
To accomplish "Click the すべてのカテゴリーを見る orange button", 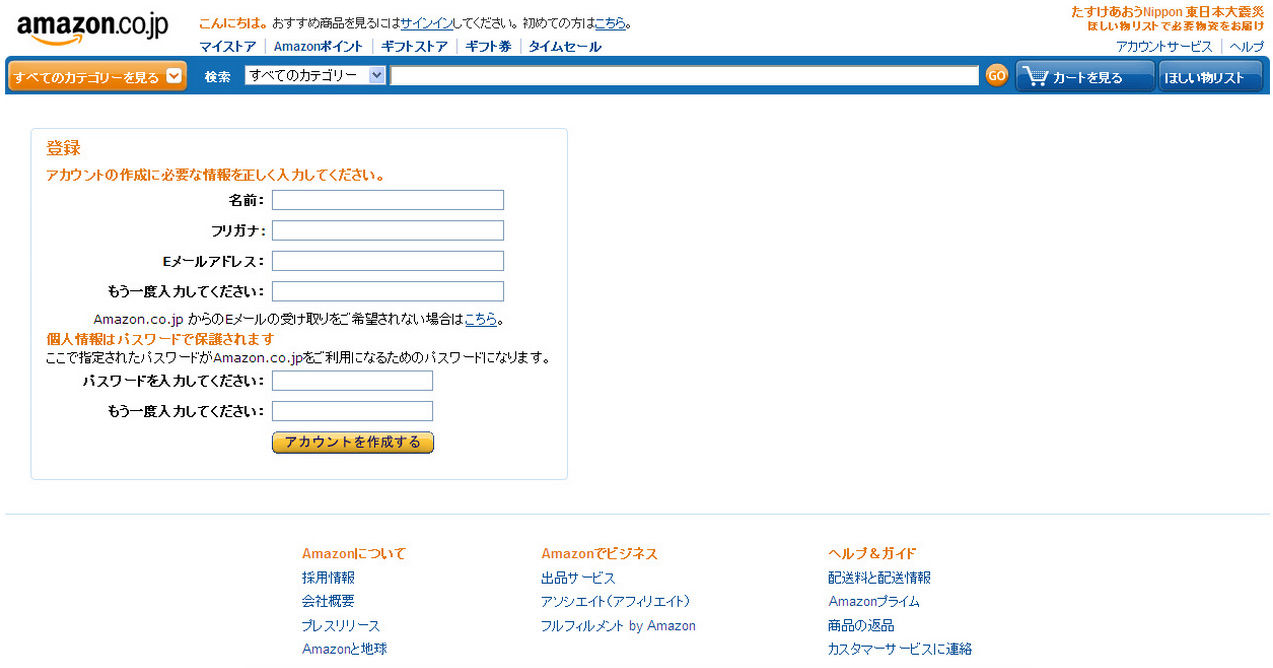I will (x=97, y=76).
